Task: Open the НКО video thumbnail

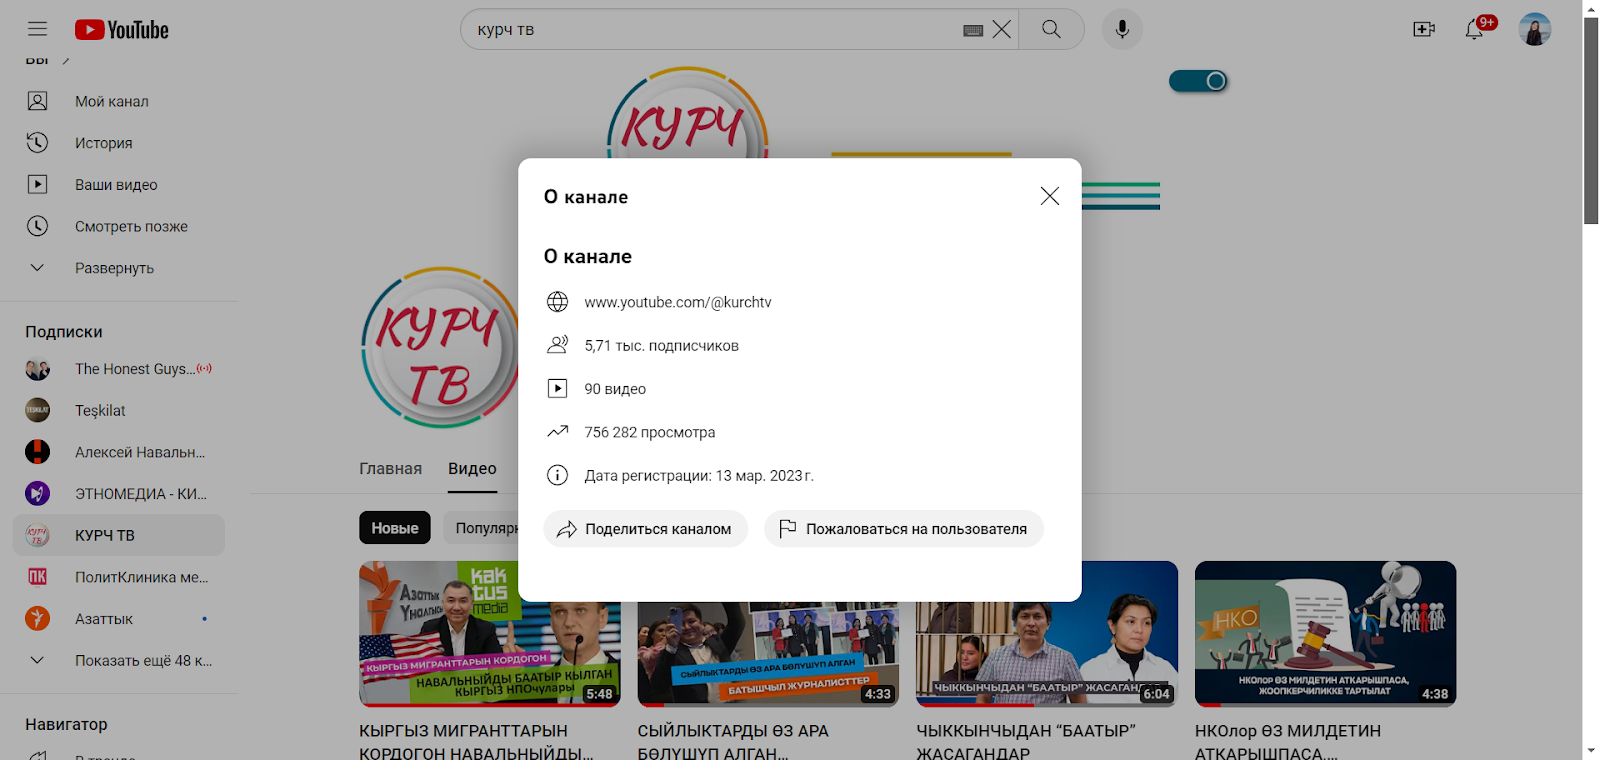Action: click(x=1325, y=634)
